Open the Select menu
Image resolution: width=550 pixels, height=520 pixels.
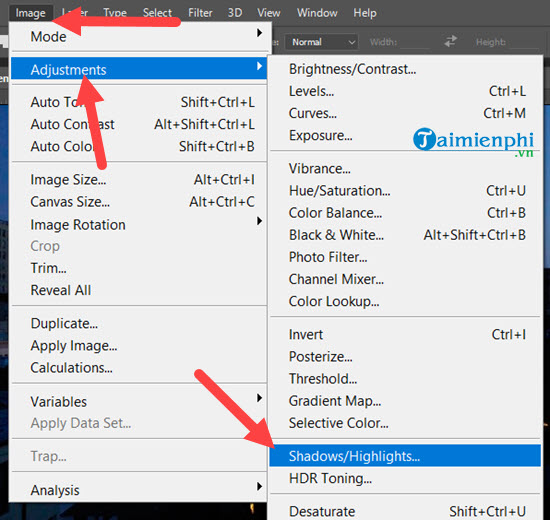pyautogui.click(x=157, y=13)
